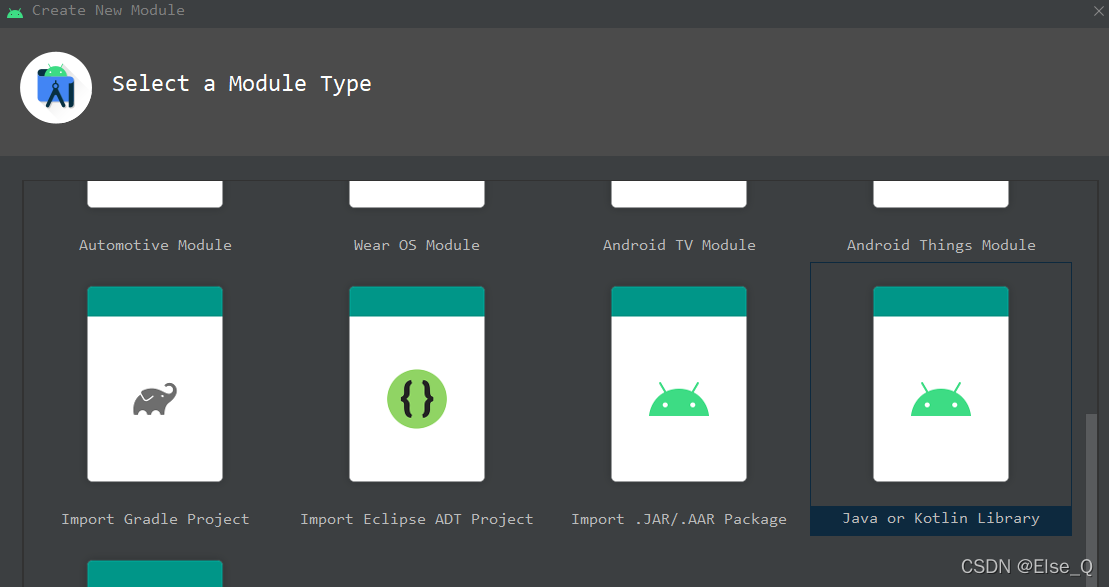
Task: Select Android TV Module label
Action: 679,245
